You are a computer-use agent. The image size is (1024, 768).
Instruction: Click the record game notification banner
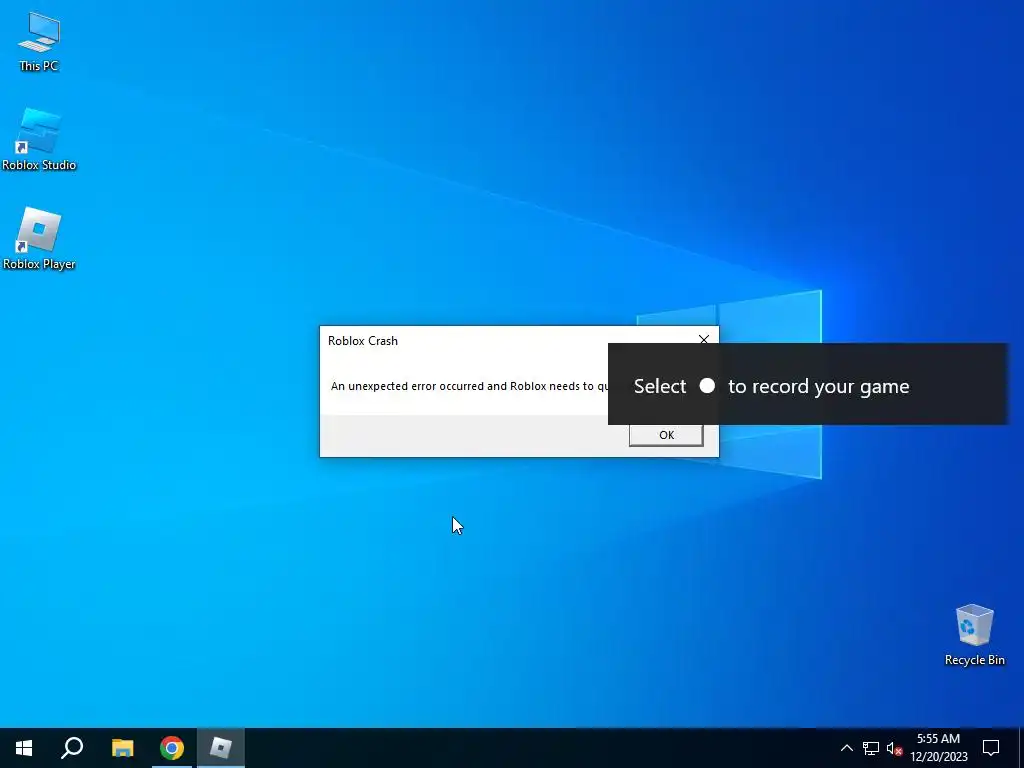tap(808, 384)
